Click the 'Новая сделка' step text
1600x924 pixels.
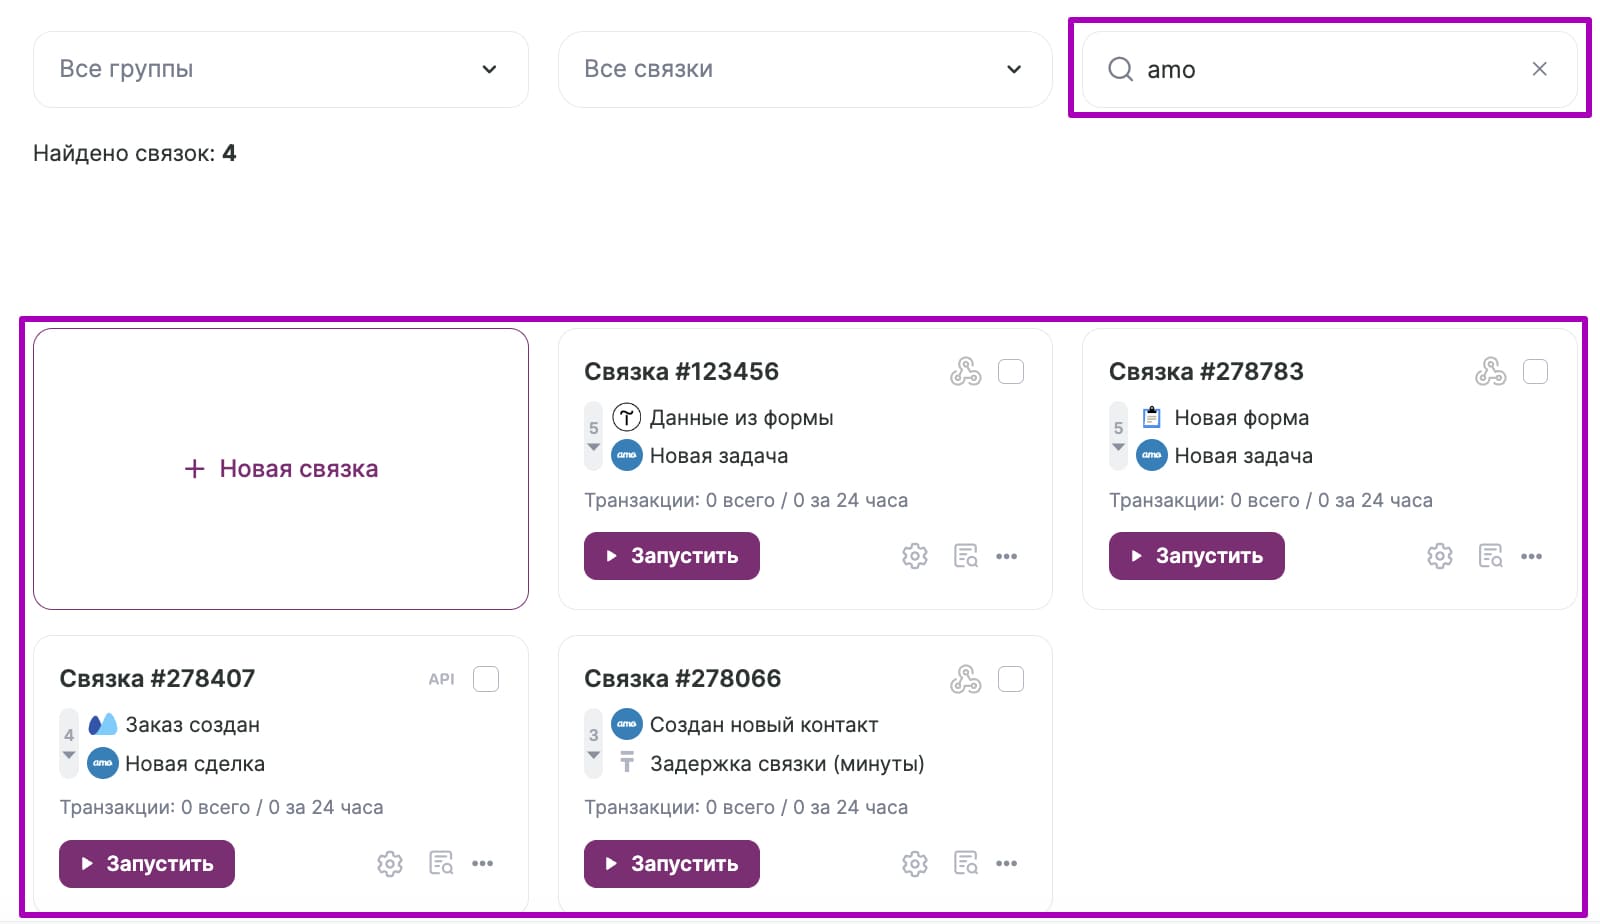click(x=195, y=764)
